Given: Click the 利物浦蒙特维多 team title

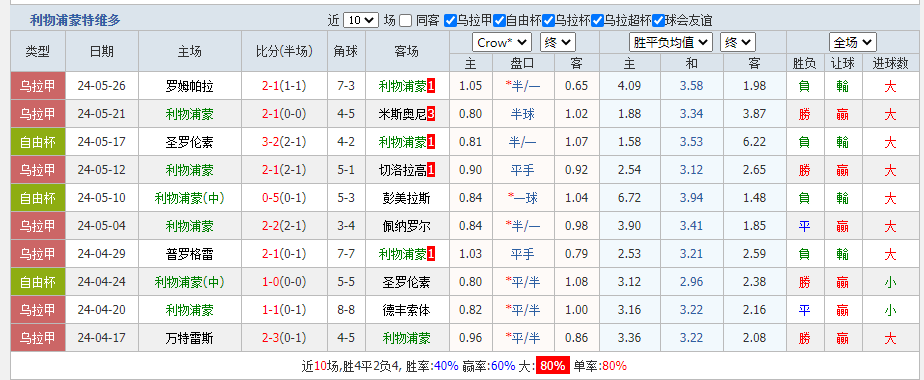Looking at the screenshot, I should (75, 21).
